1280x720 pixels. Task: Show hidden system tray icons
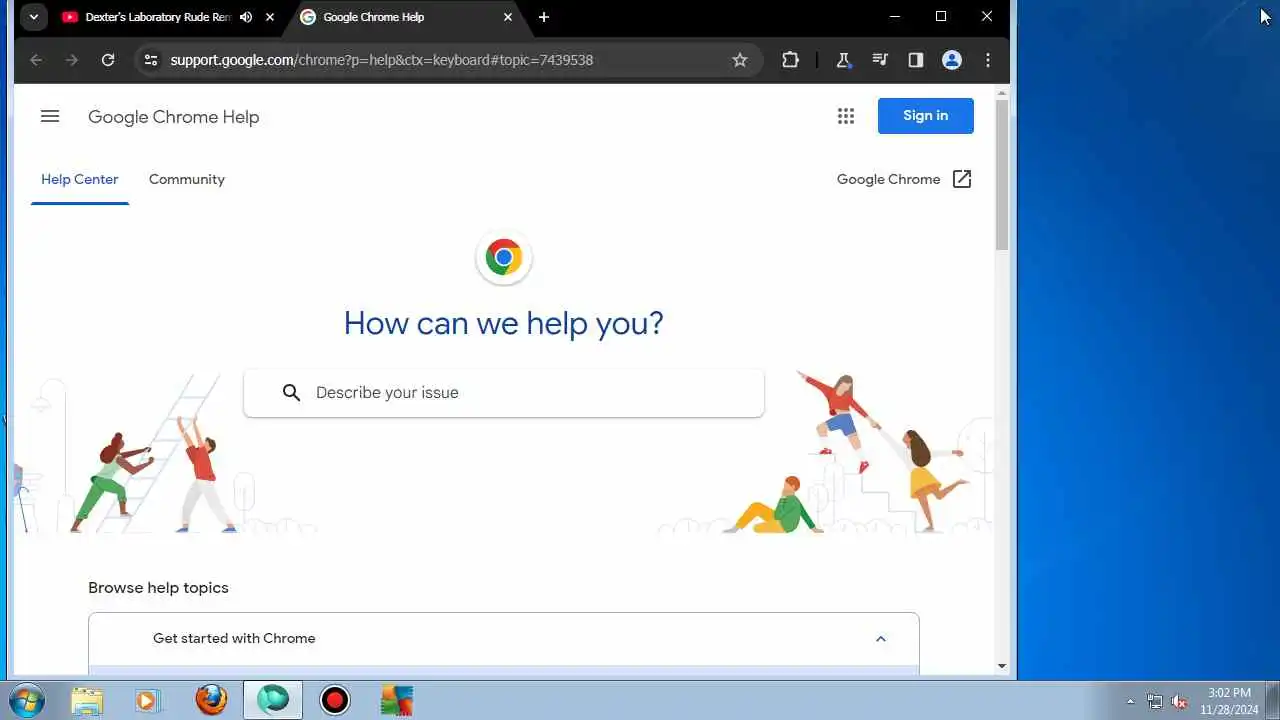(x=1130, y=701)
